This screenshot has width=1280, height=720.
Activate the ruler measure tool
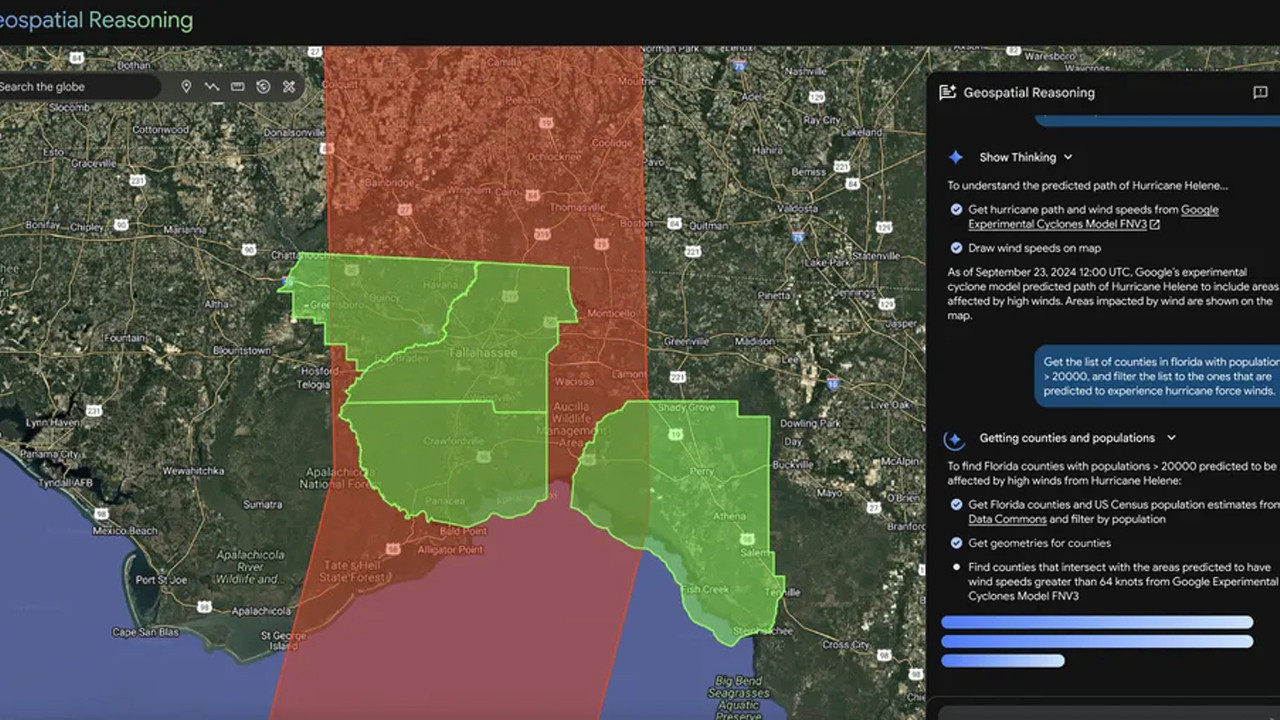(238, 87)
